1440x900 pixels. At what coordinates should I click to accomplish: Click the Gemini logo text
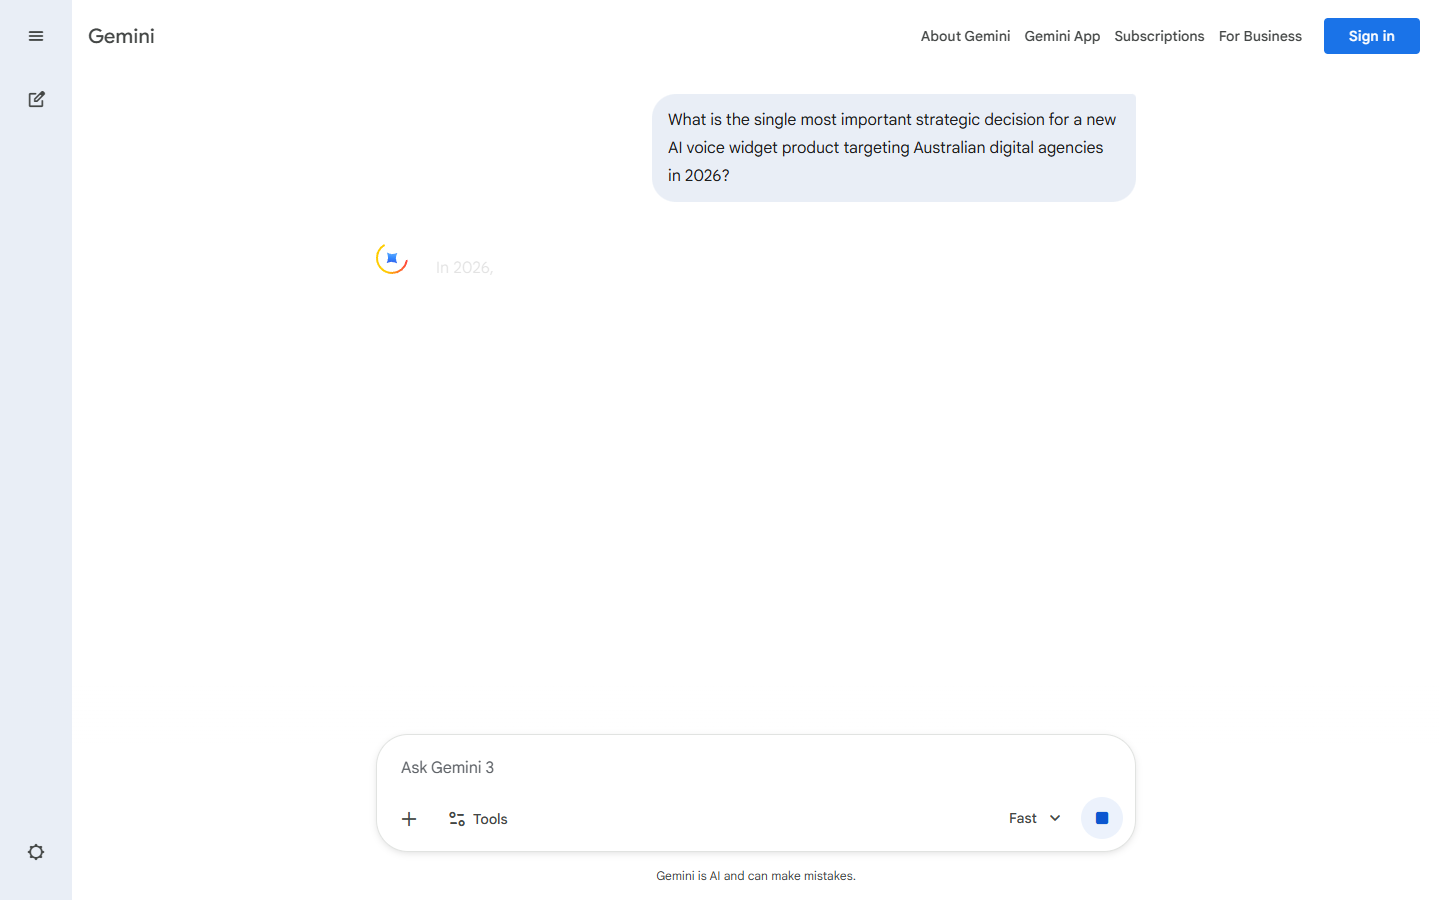pyautogui.click(x=121, y=36)
